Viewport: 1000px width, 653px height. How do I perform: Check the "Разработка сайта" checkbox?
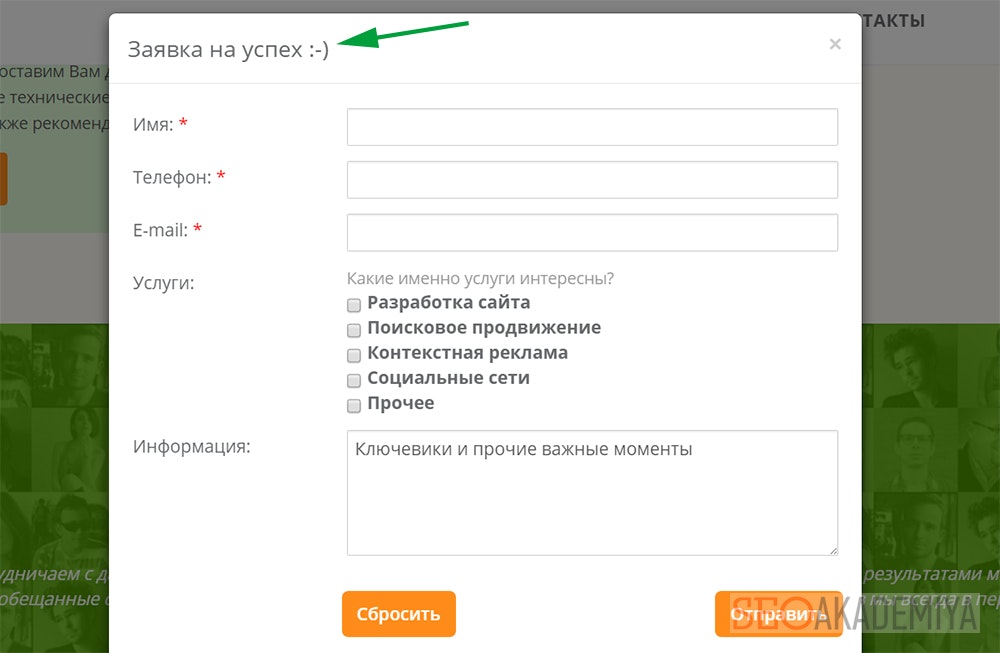tap(353, 304)
